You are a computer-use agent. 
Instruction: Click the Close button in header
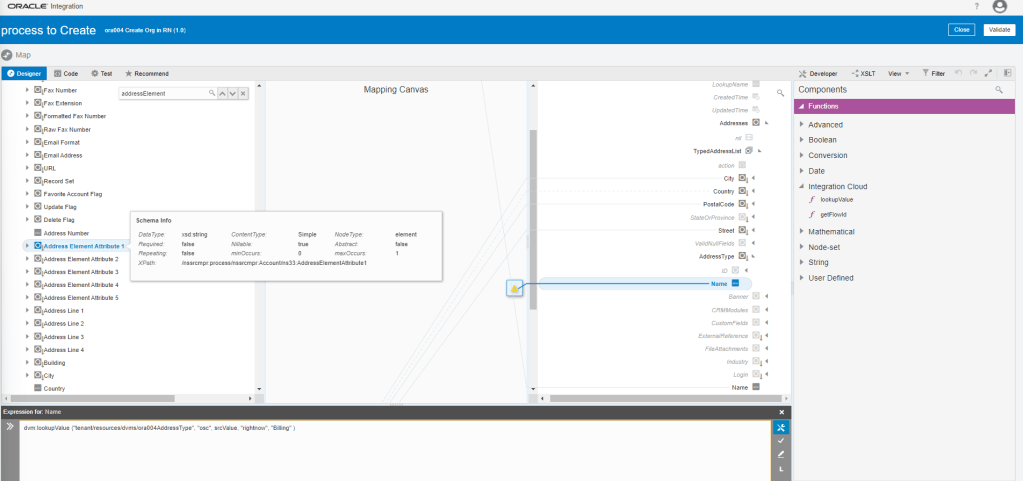coord(962,30)
